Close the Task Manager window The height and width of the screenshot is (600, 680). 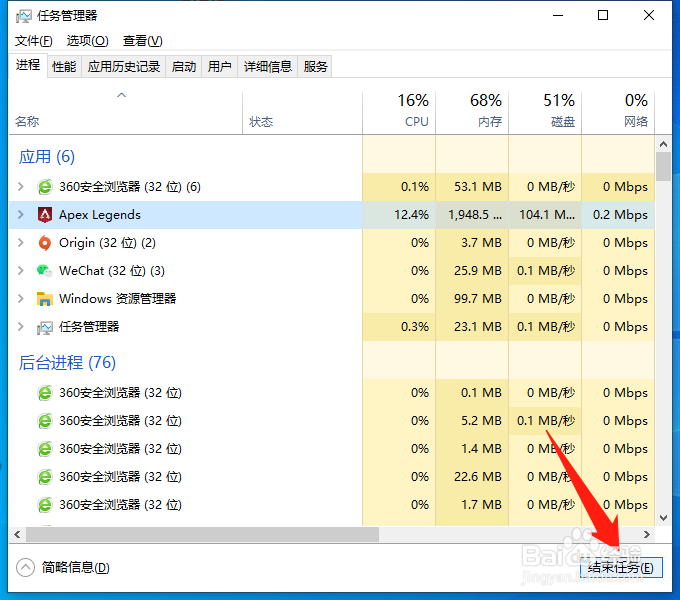click(x=649, y=16)
